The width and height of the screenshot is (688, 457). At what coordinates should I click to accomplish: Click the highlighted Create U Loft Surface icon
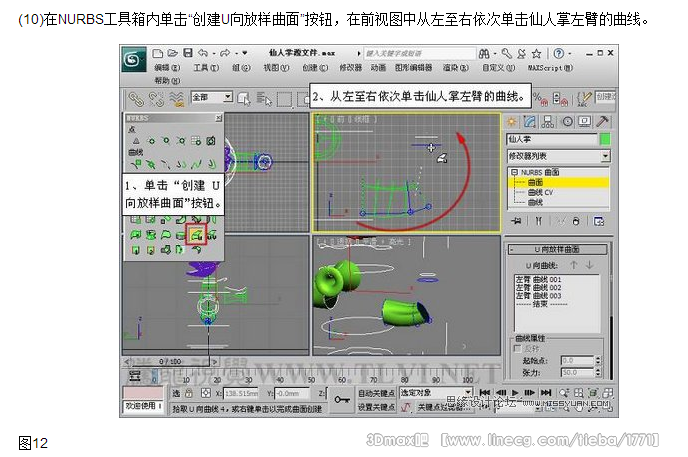(x=196, y=235)
